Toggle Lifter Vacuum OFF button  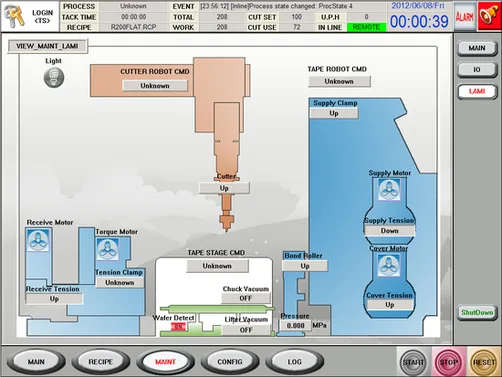(246, 330)
